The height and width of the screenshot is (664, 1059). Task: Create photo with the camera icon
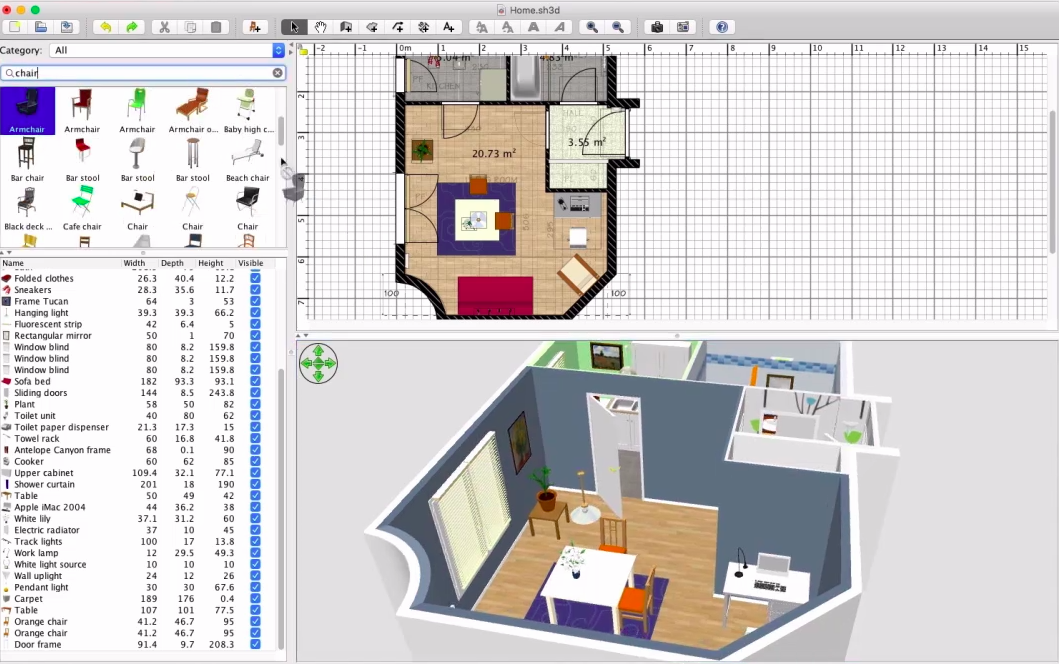pyautogui.click(x=656, y=27)
